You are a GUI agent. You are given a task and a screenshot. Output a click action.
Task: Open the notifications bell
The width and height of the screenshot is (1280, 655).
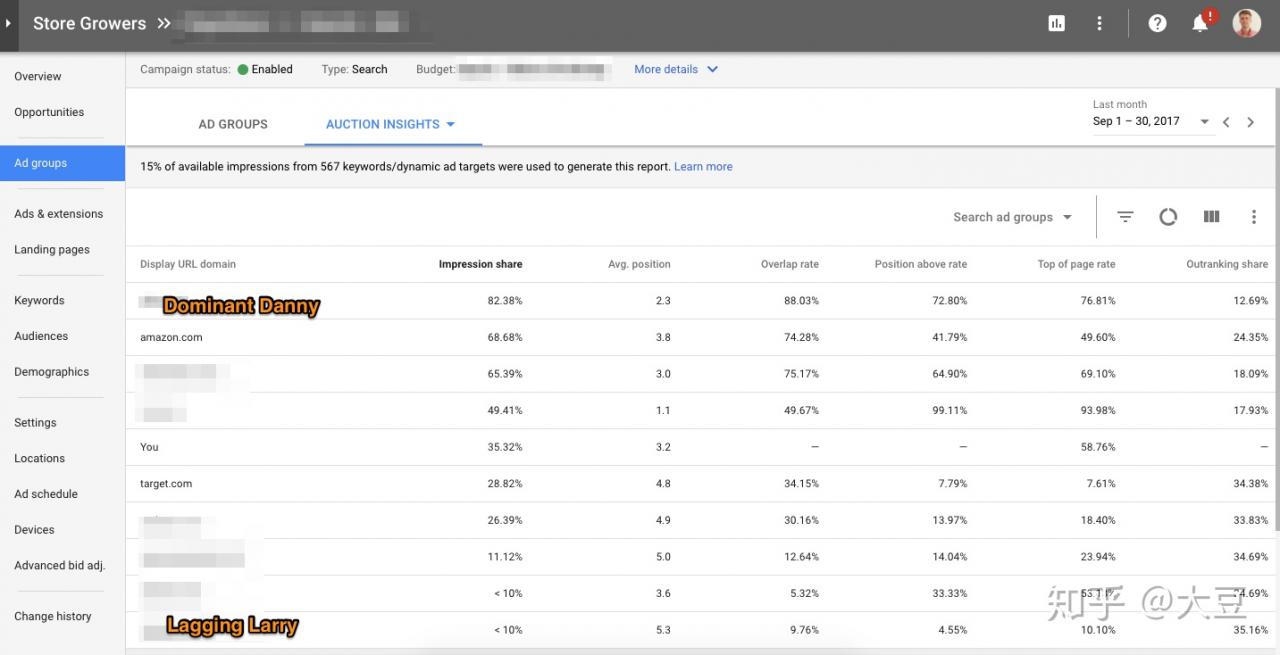click(1200, 23)
